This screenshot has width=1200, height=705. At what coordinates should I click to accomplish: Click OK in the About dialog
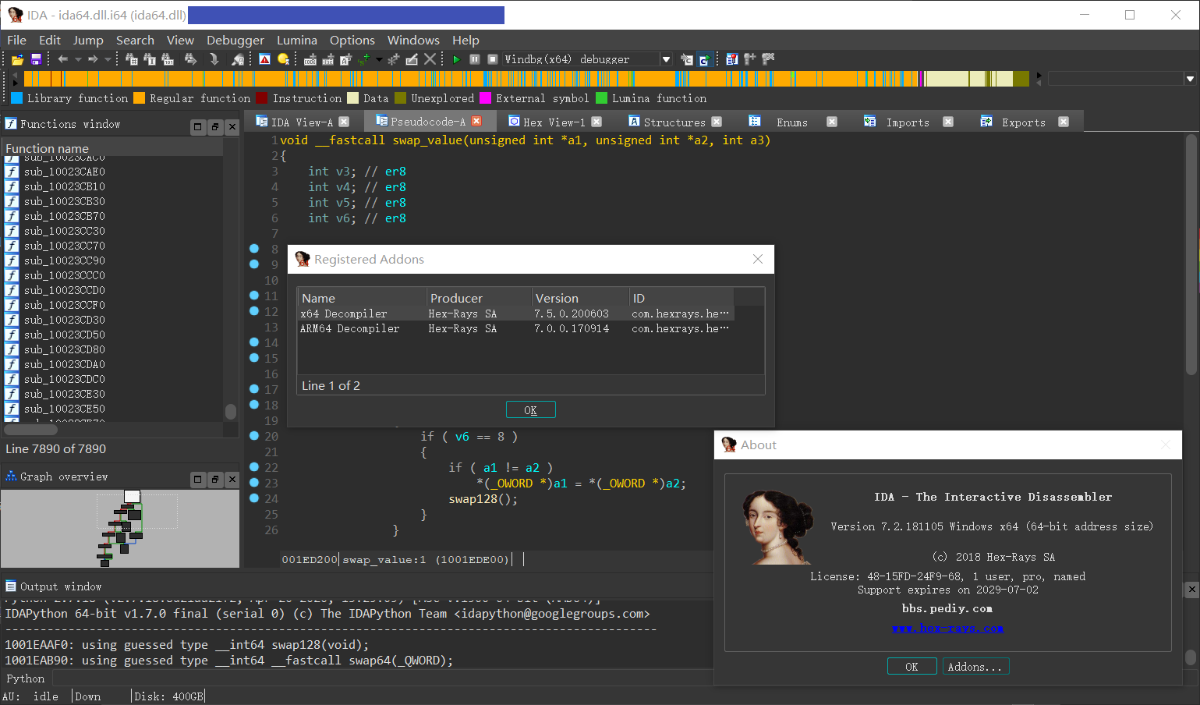[911, 666]
